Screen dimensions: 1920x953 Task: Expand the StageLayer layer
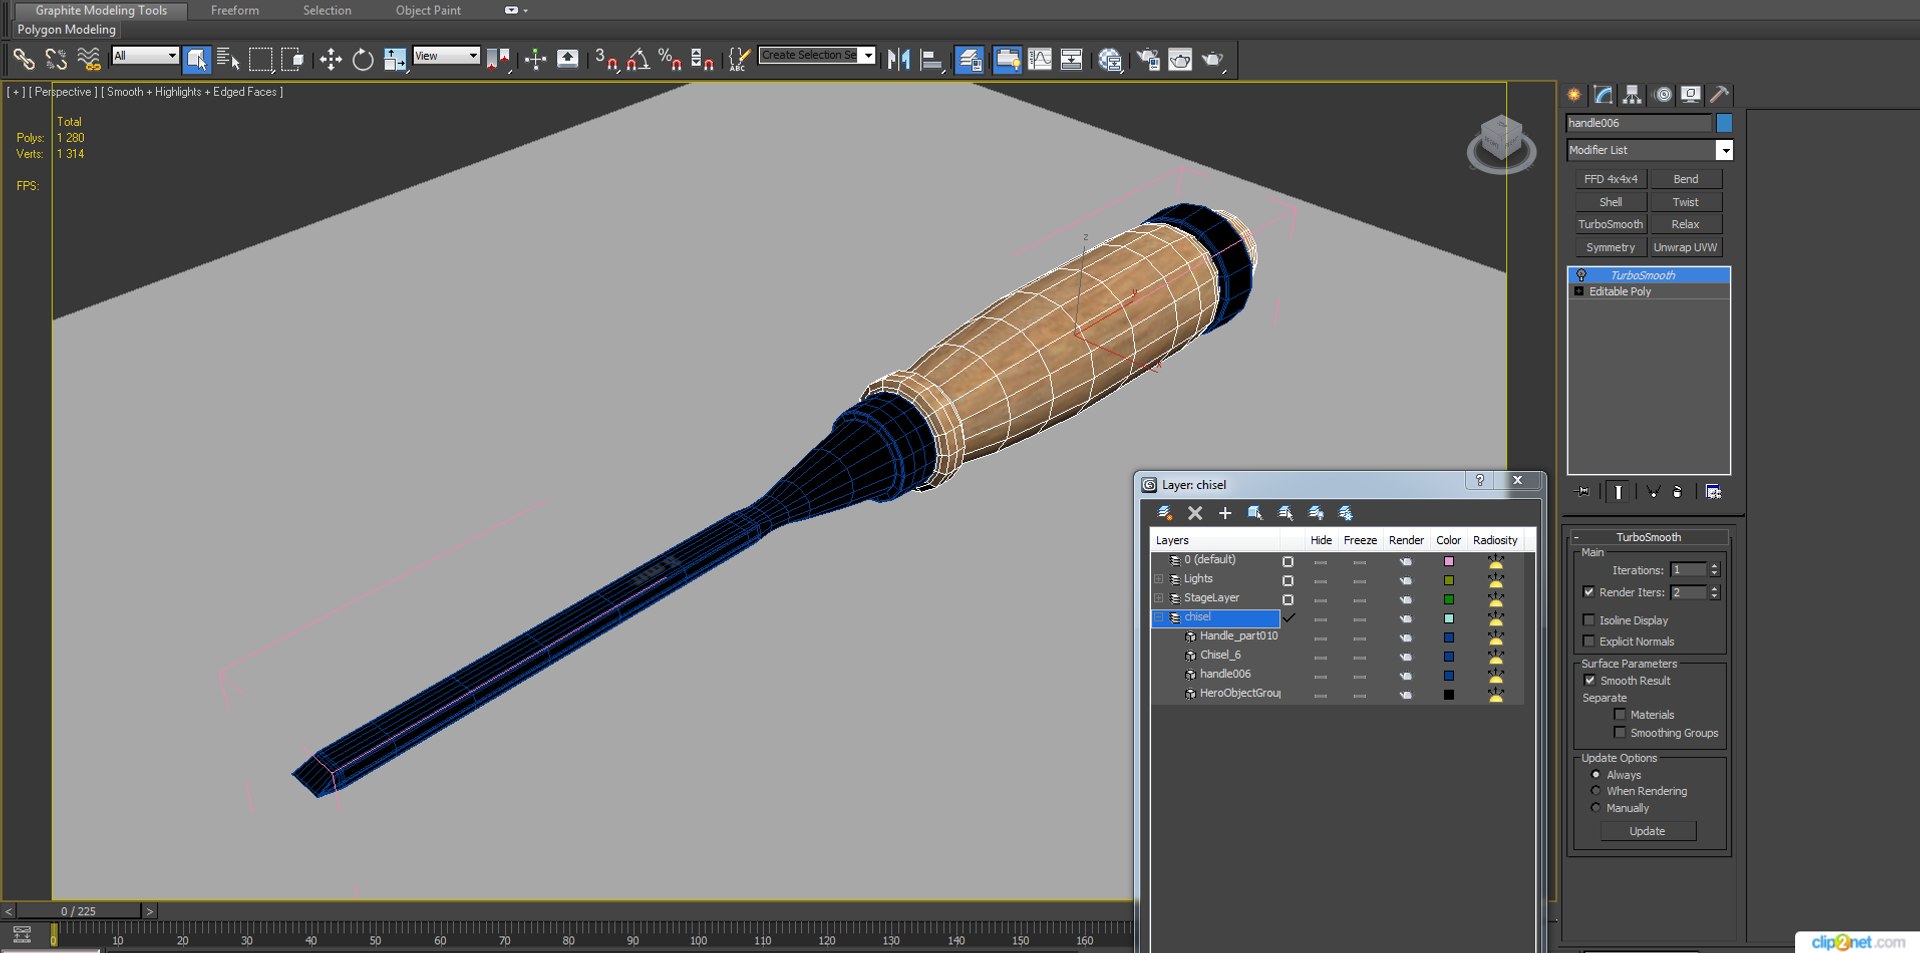coord(1159,598)
